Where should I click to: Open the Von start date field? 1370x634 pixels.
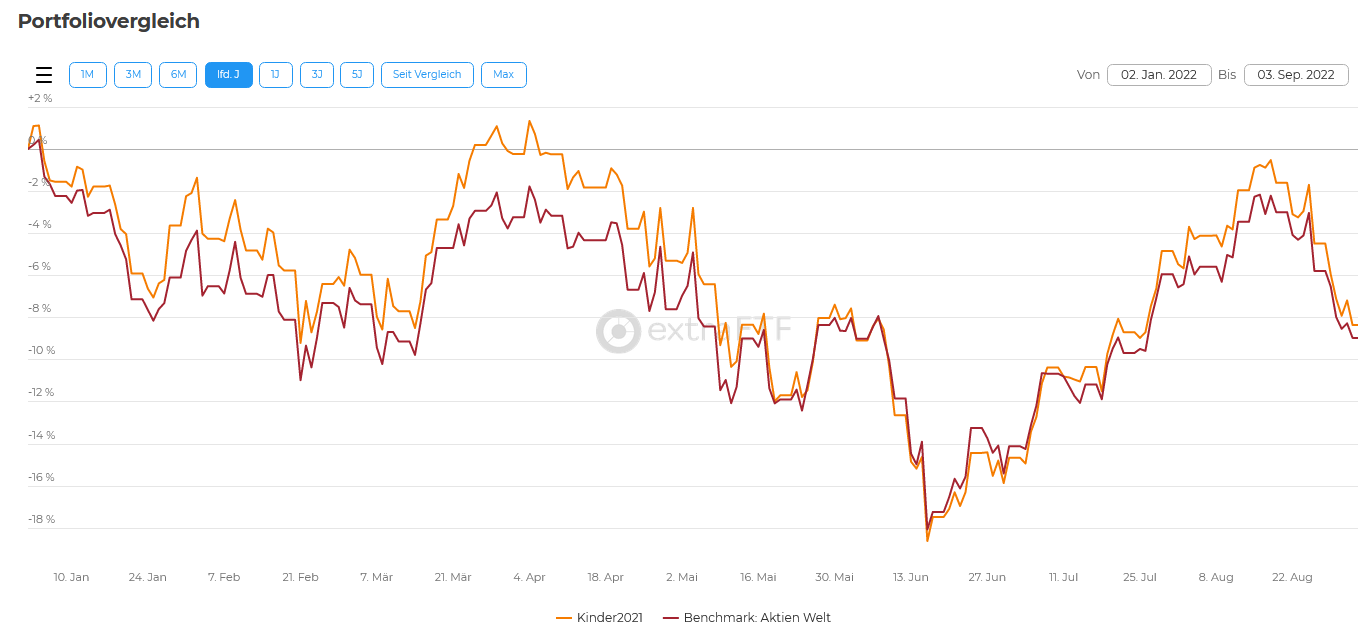pos(1159,75)
